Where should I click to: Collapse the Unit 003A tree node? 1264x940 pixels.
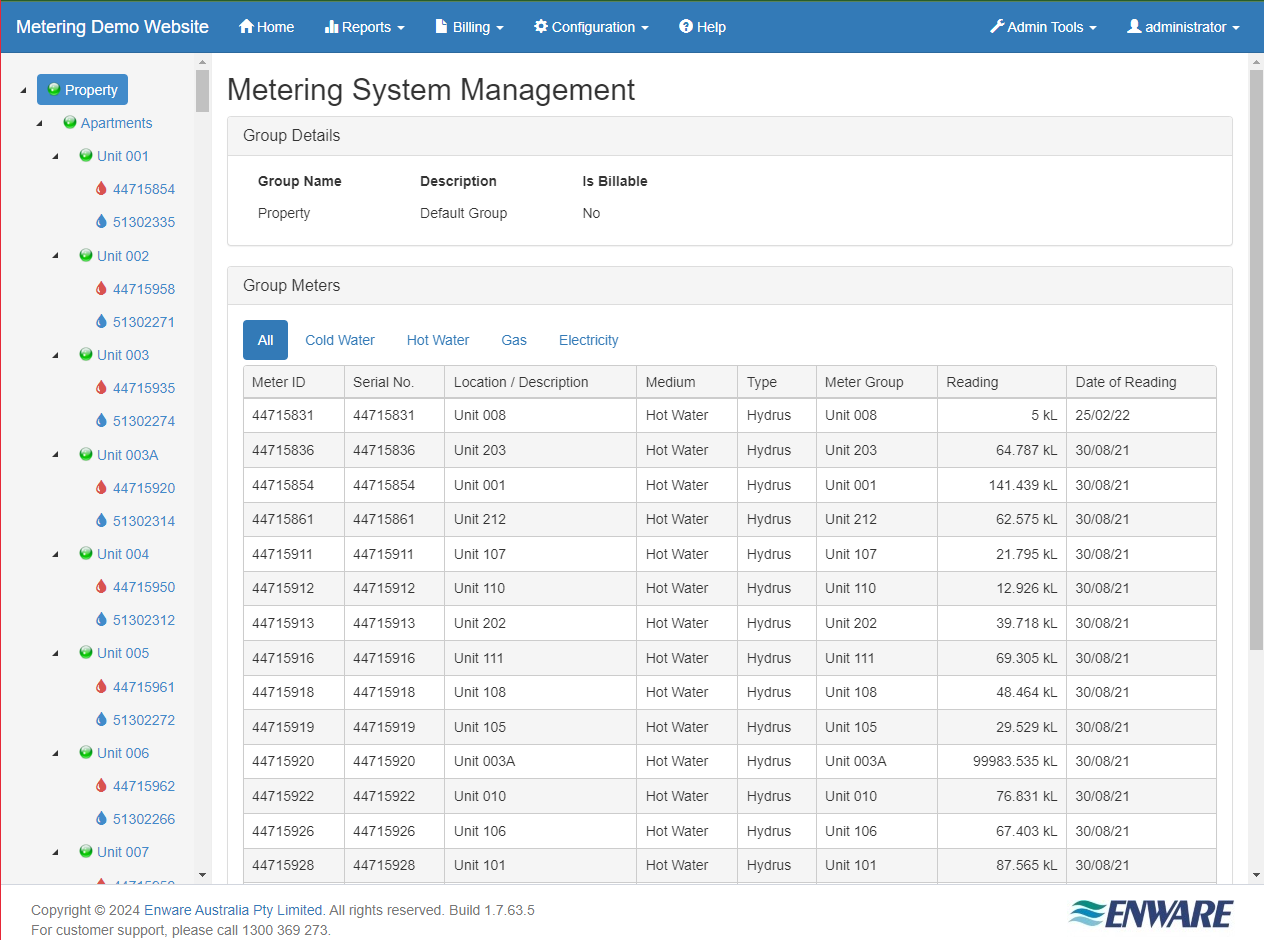coord(55,454)
